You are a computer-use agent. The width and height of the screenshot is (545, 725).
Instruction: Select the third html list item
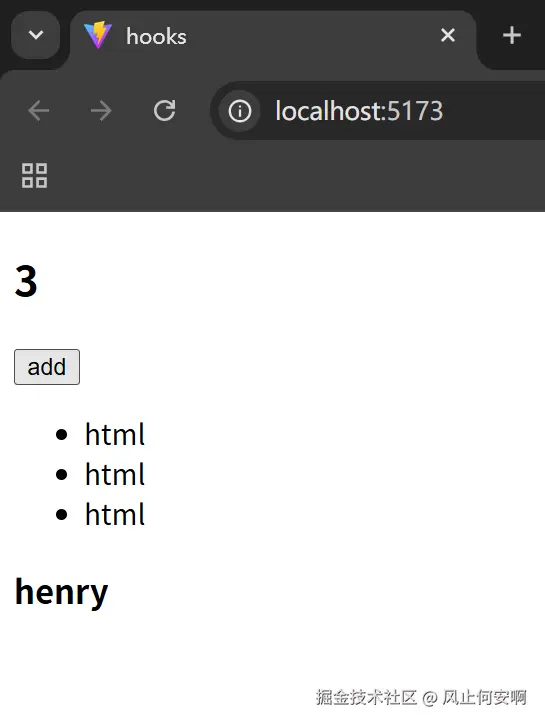pos(115,515)
